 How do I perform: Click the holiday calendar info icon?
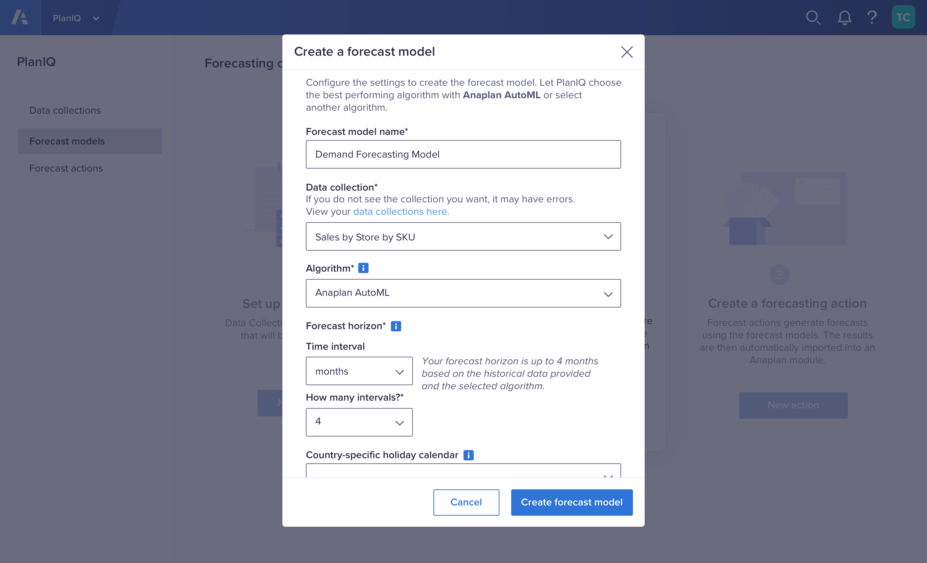coord(468,455)
